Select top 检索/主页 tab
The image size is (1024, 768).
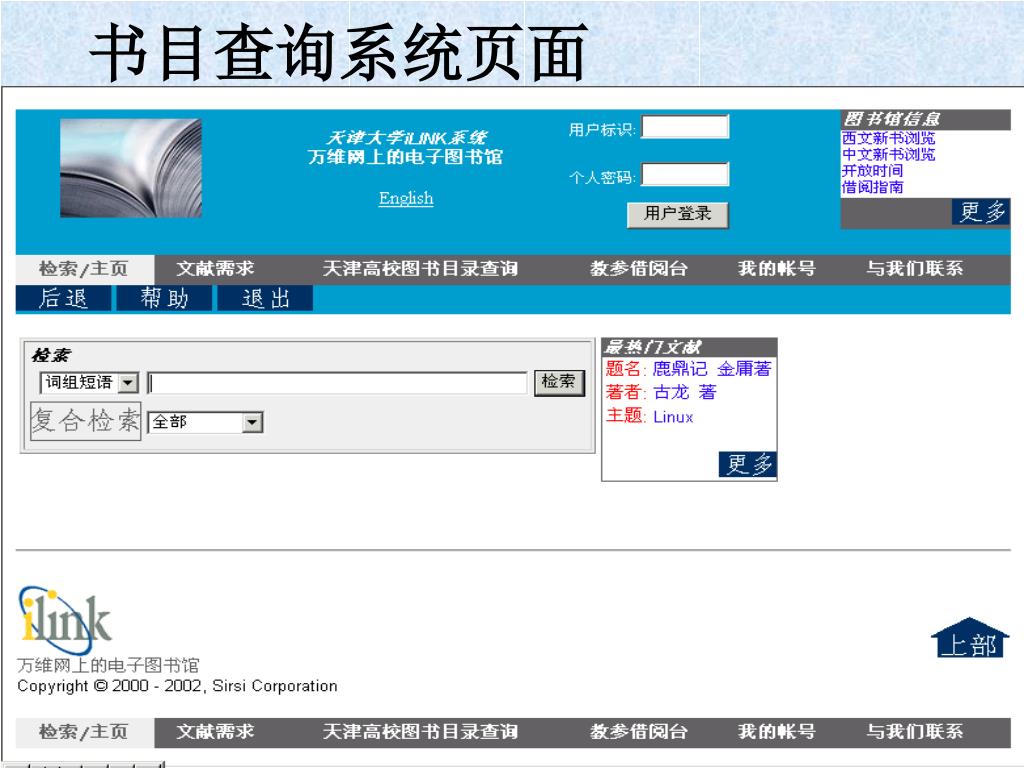[84, 269]
